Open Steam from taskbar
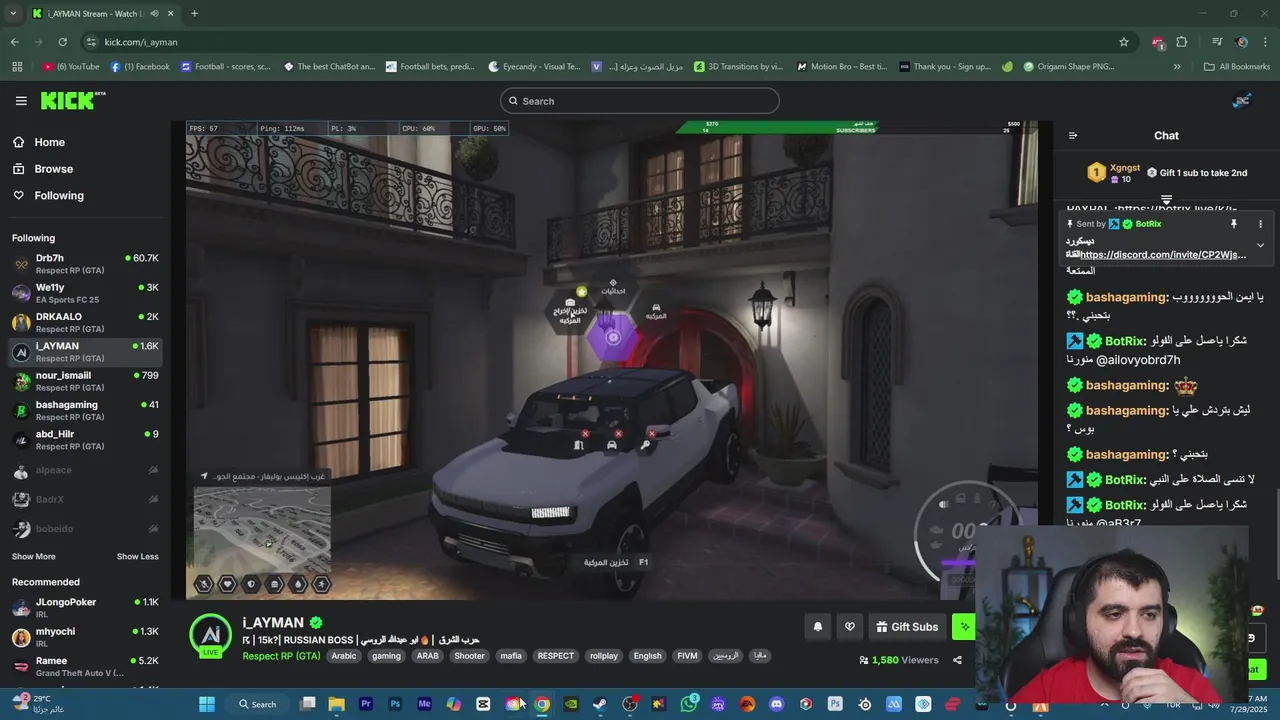This screenshot has height=720, width=1280. coord(600,704)
